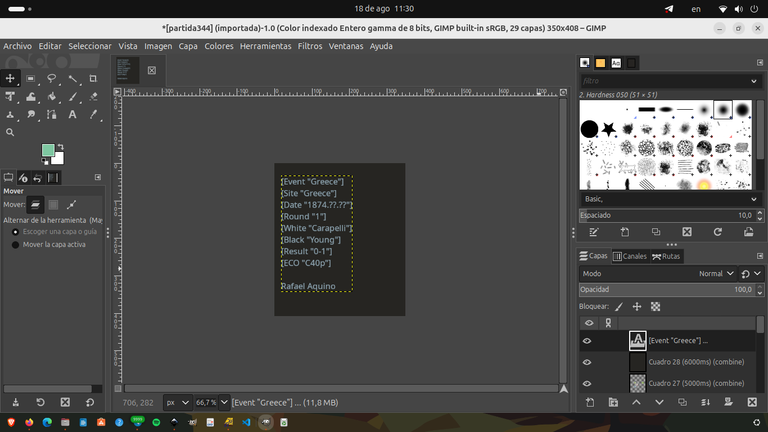768x432 pixels.
Task: Select the Fuzzy Select wand tool
Action: click(x=72, y=78)
